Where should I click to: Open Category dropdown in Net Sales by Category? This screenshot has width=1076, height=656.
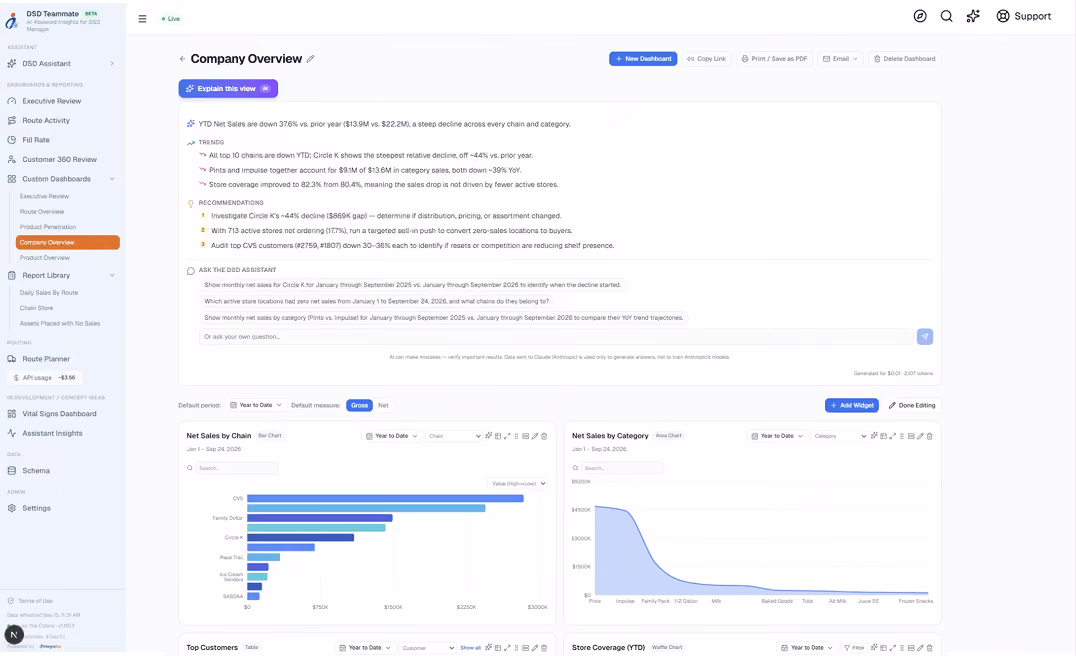click(839, 436)
